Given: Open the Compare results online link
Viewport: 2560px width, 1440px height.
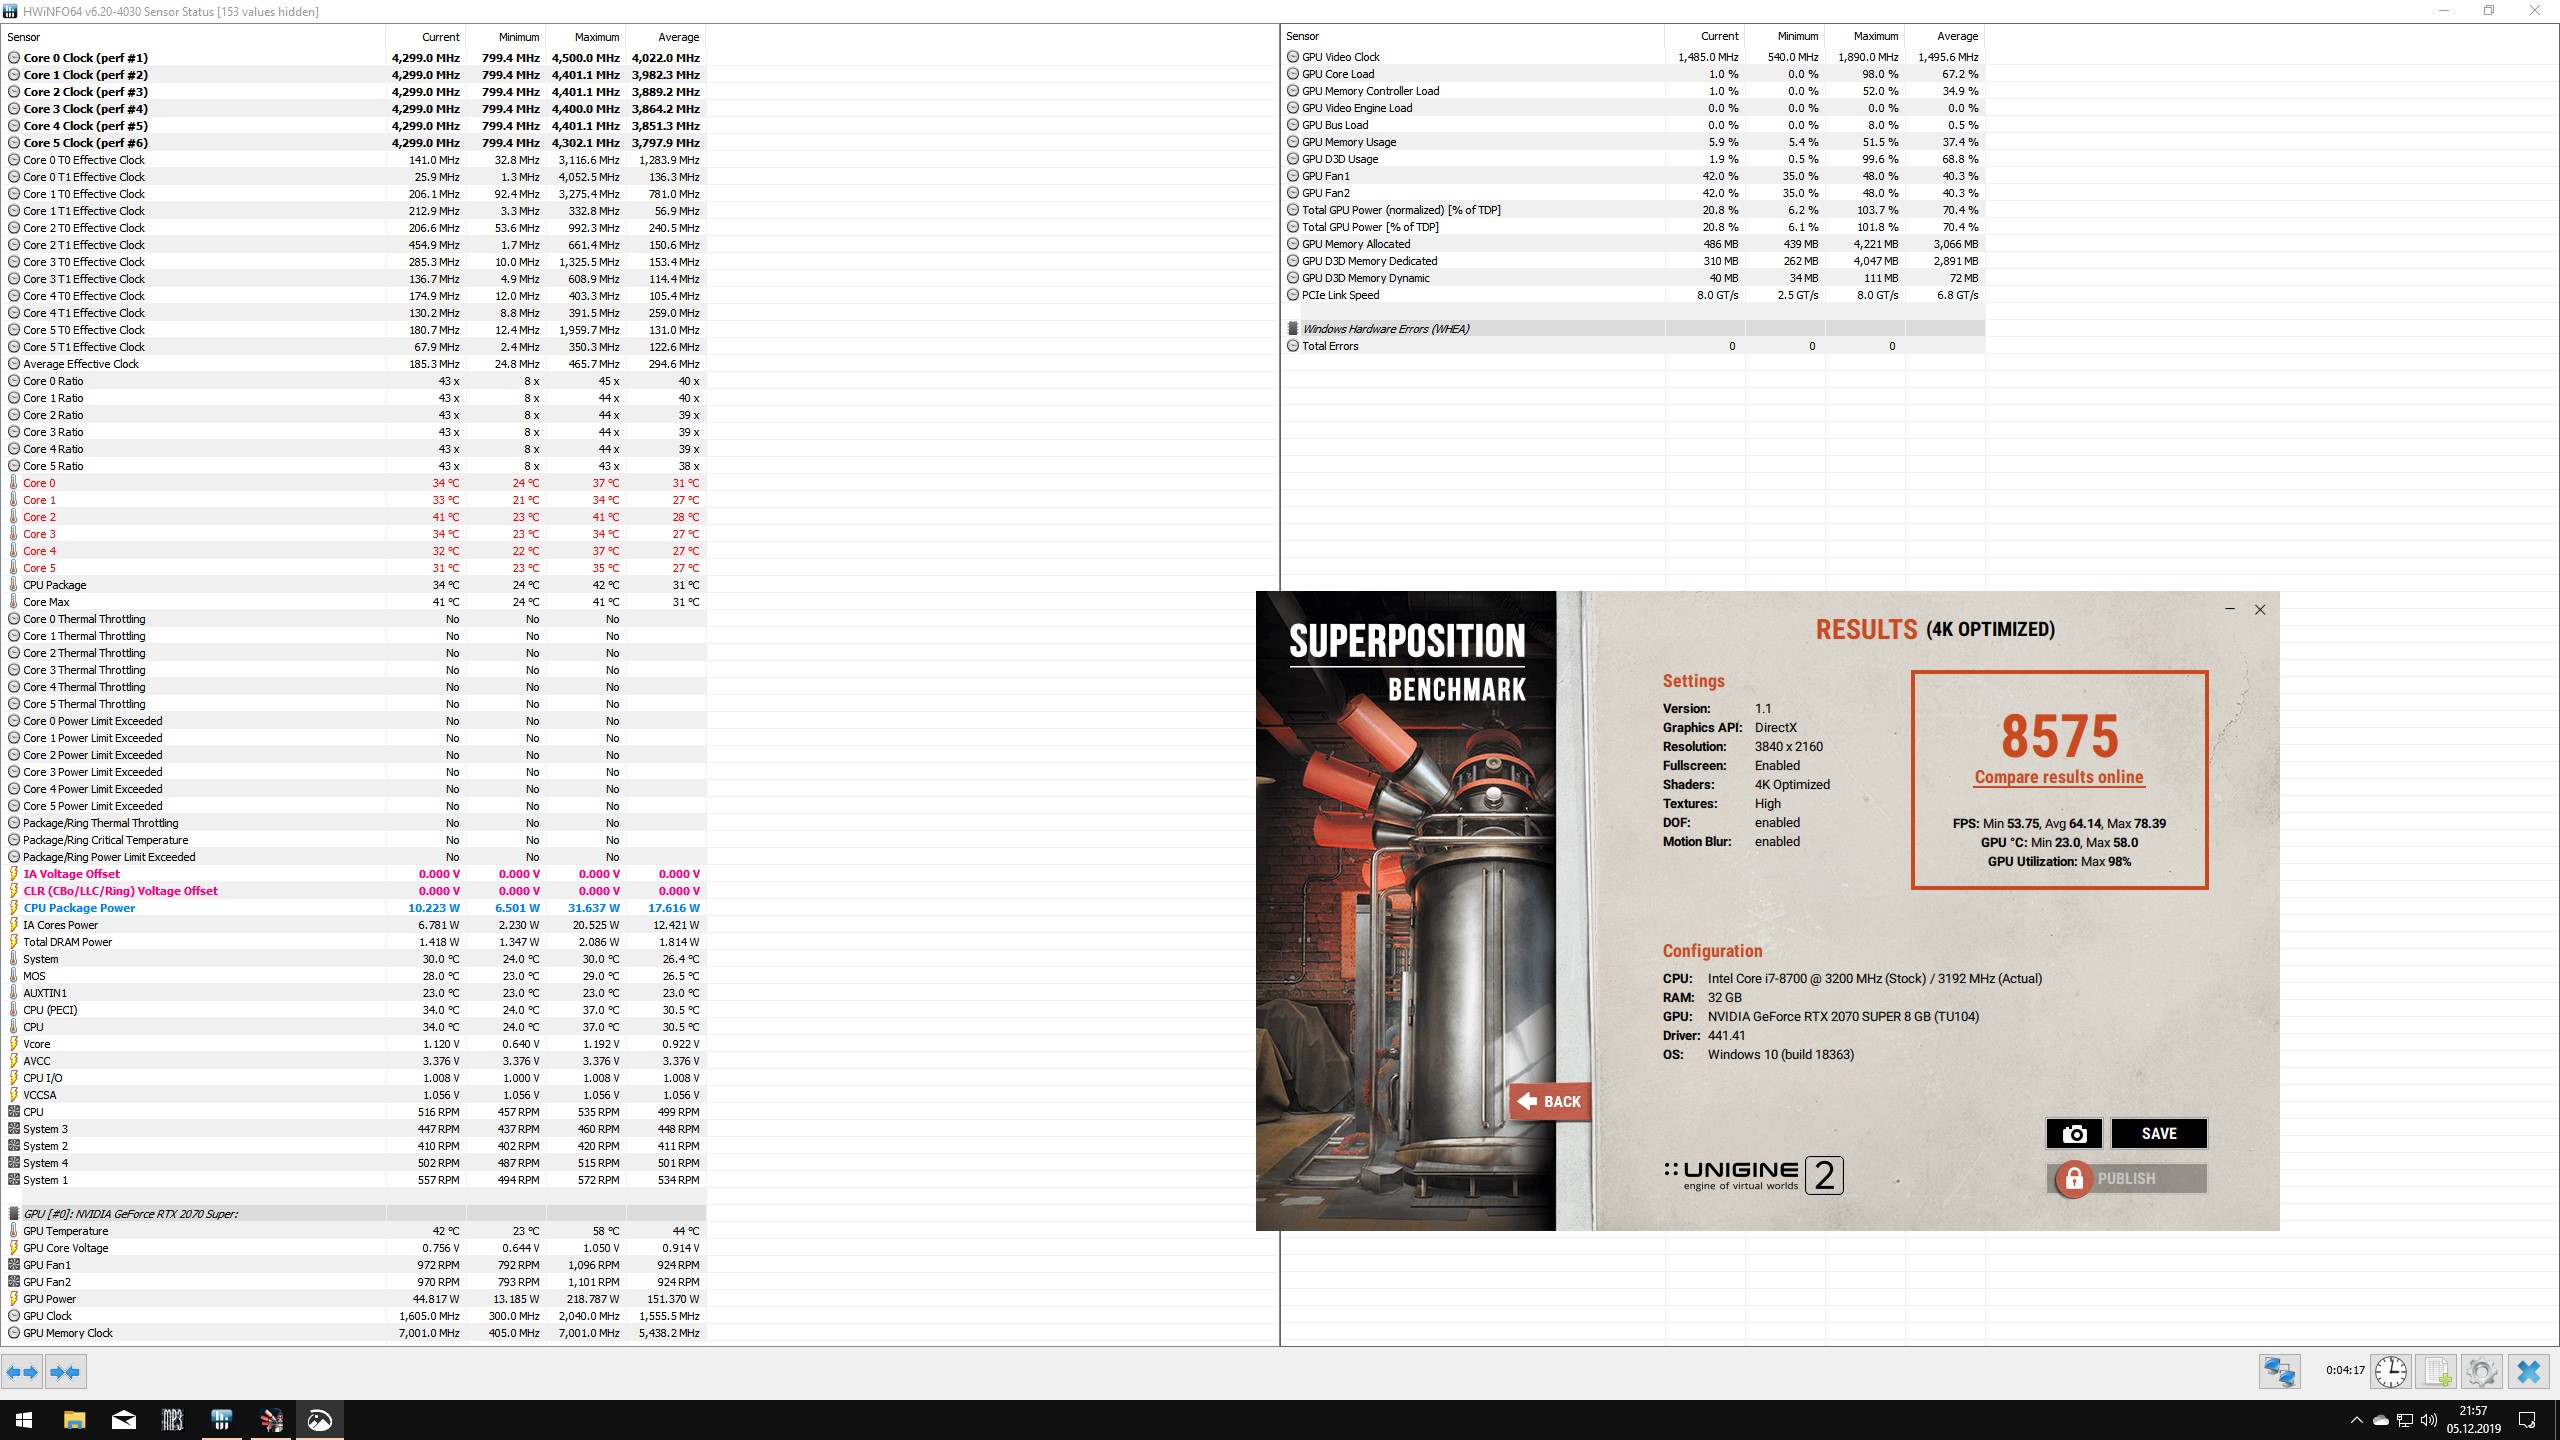Looking at the screenshot, I should tap(2058, 777).
